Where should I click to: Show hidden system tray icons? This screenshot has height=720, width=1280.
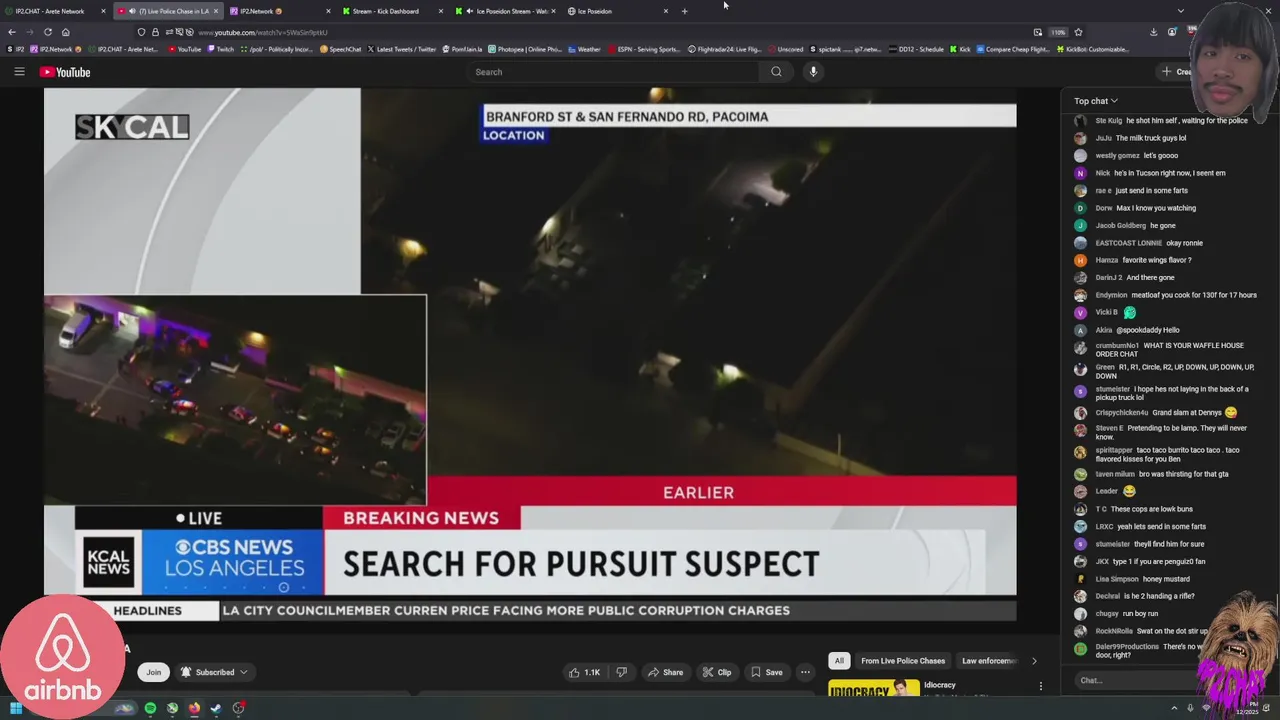1175,708
